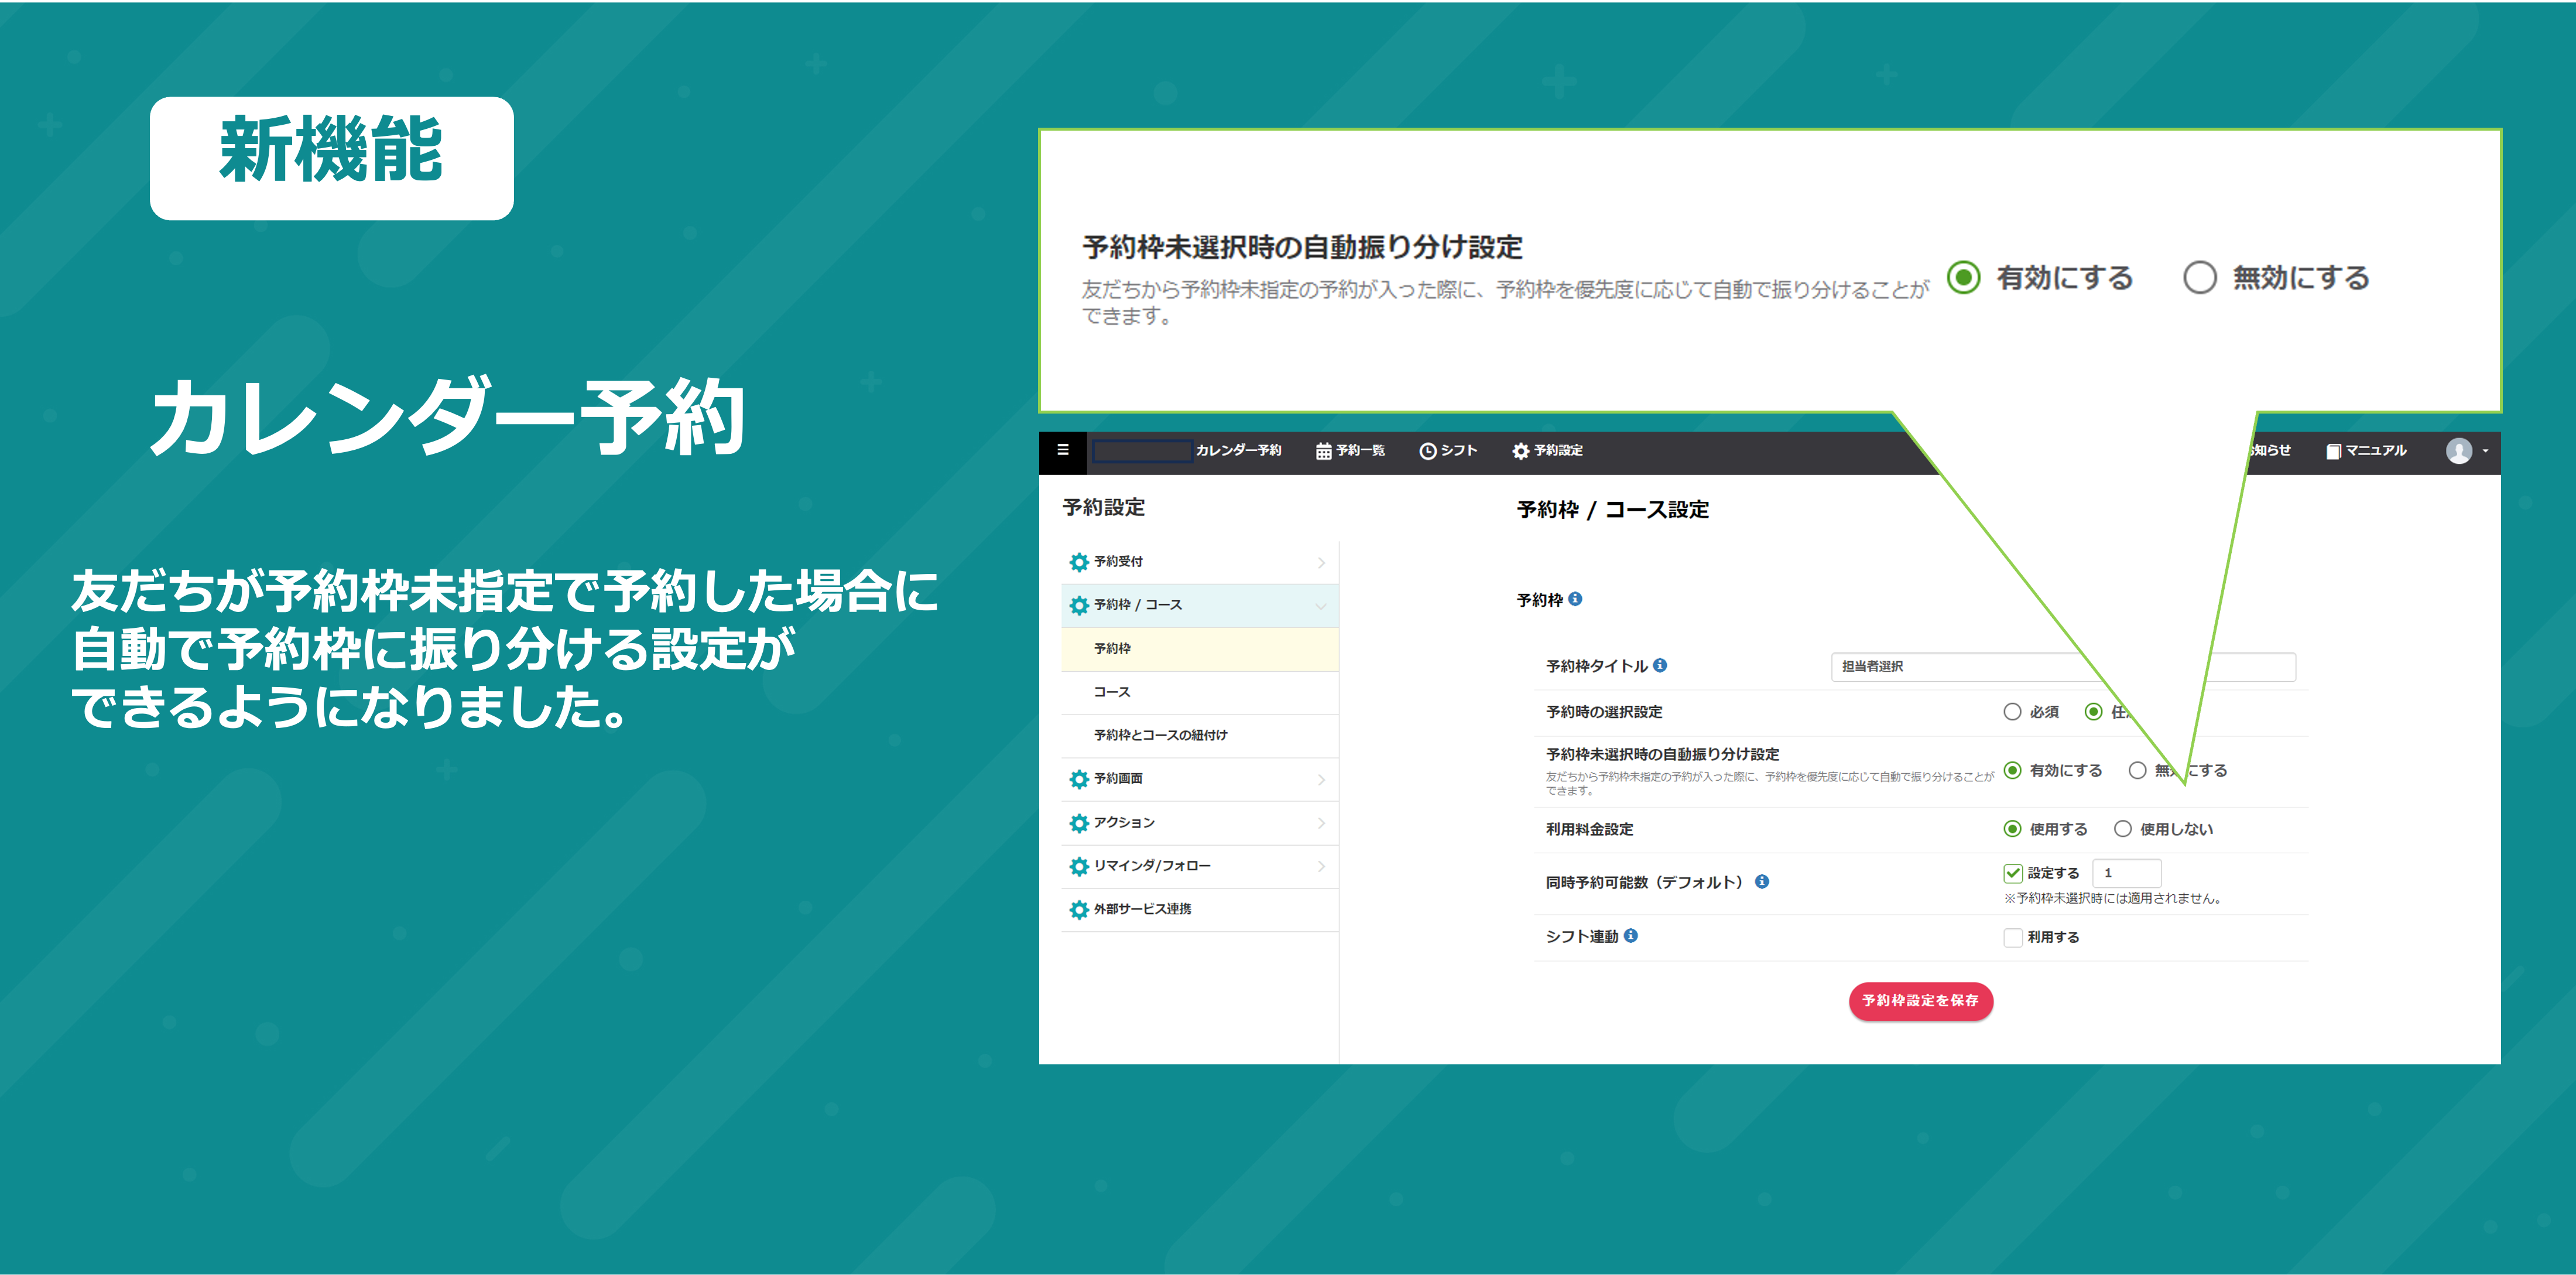Click gear icon beside 外部サービス連携

pyautogui.click(x=1079, y=910)
